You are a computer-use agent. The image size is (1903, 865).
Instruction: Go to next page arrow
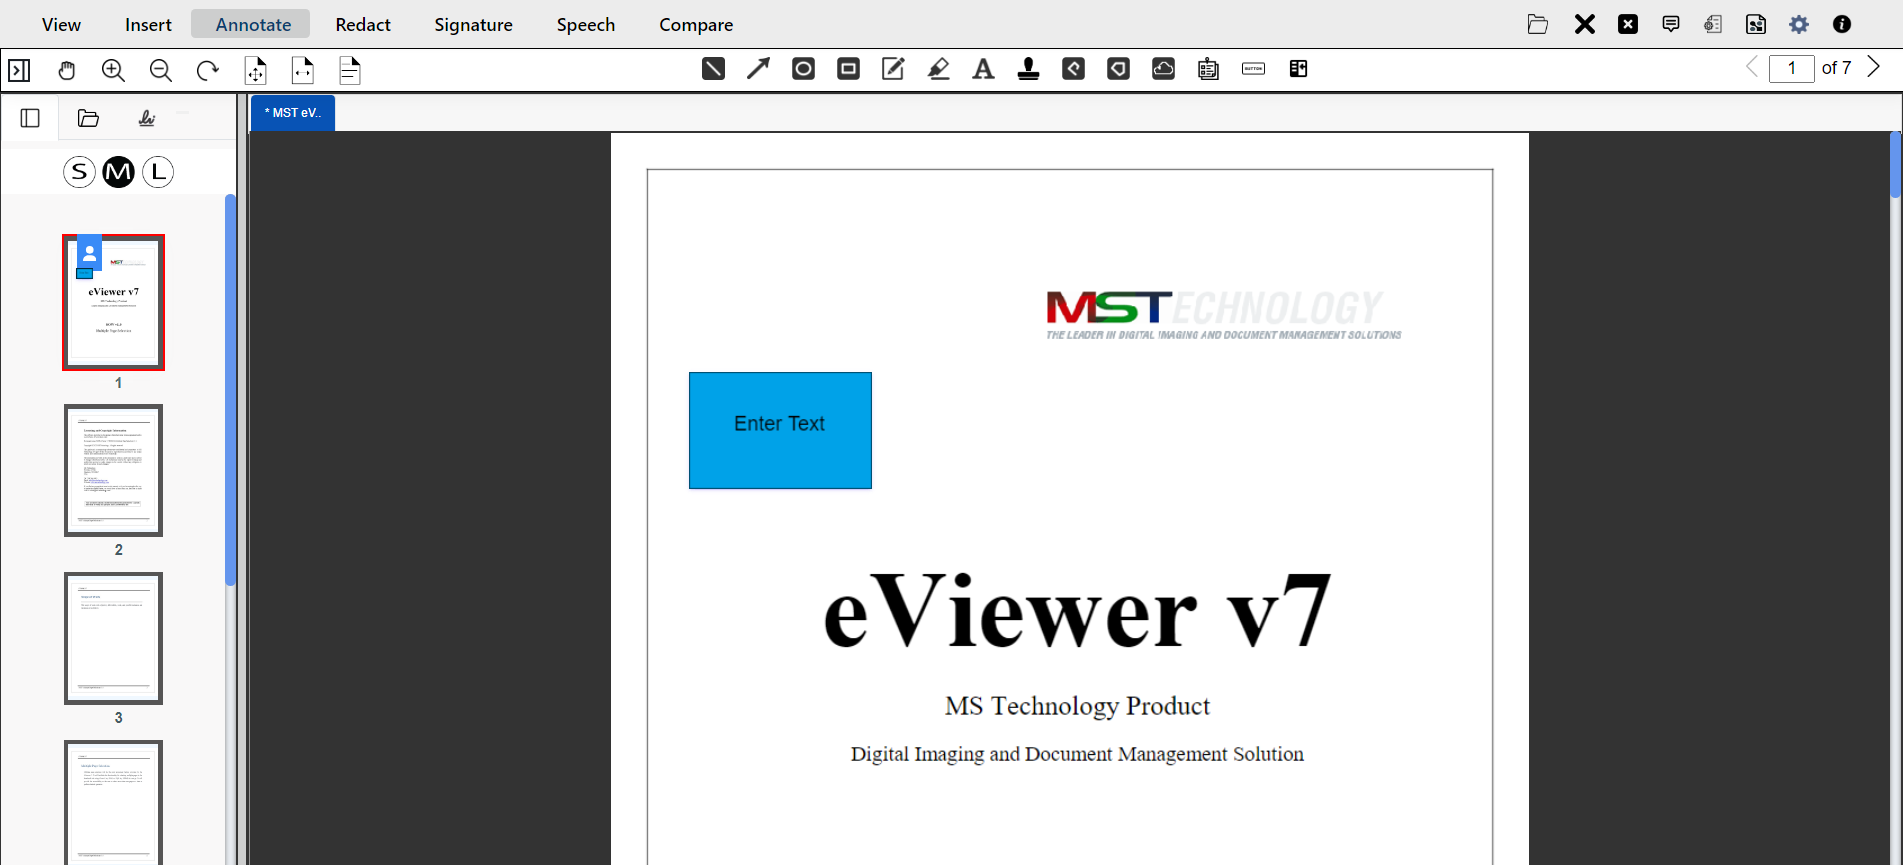coord(1874,67)
